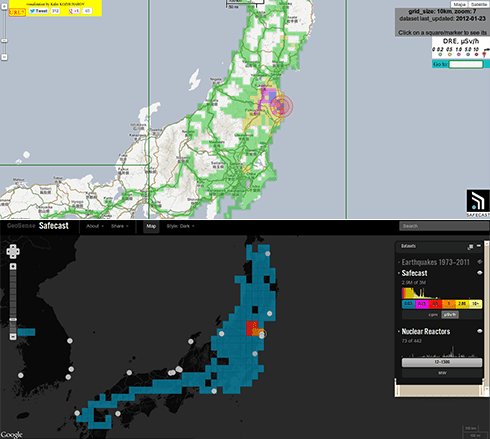
Task: Switch Safecast units to µSv/h
Action: pos(450,315)
